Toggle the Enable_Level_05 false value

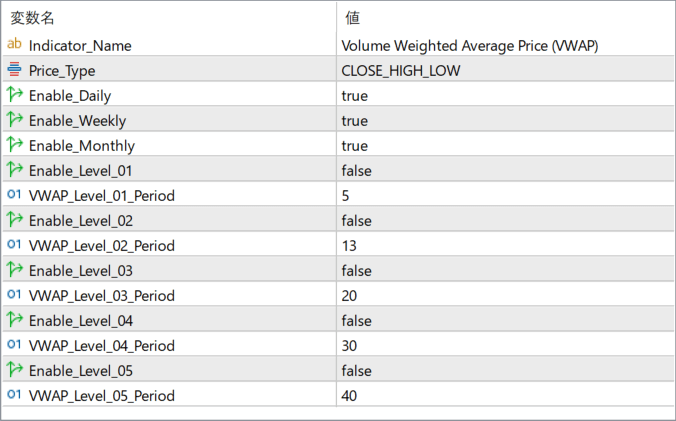(x=356, y=371)
